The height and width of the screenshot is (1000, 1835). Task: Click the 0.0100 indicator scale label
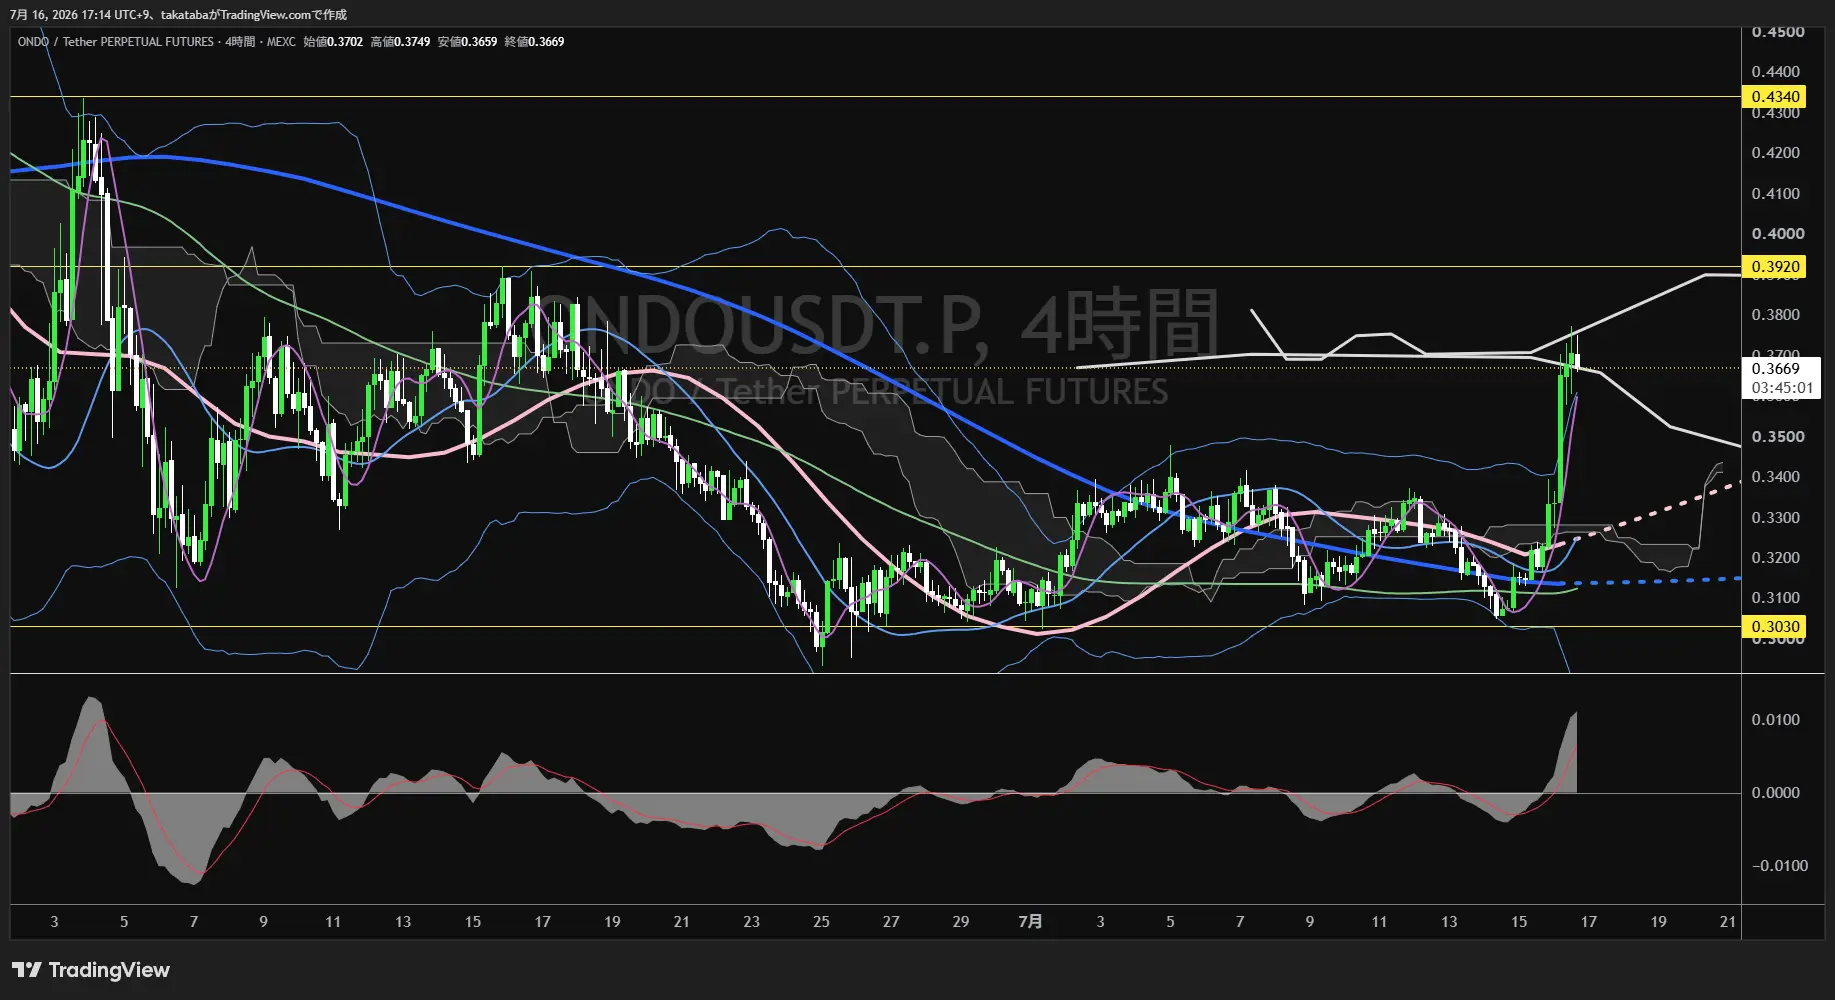[x=1775, y=720]
